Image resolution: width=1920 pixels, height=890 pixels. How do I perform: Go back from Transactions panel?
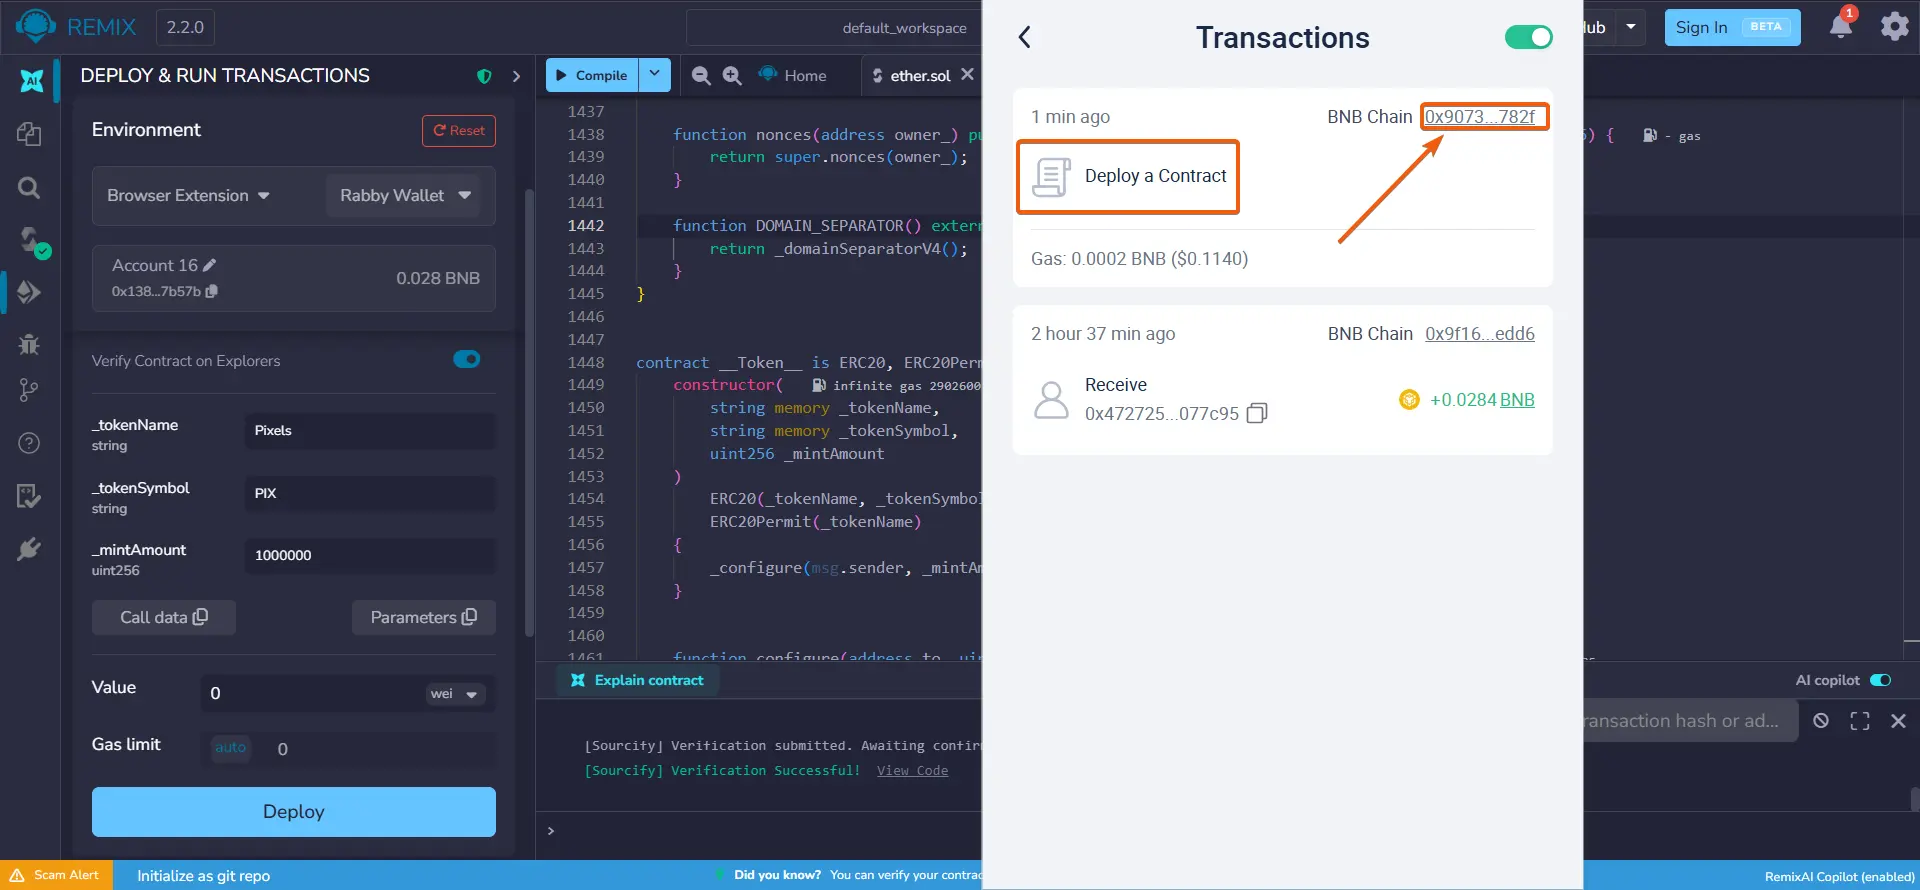click(1024, 37)
